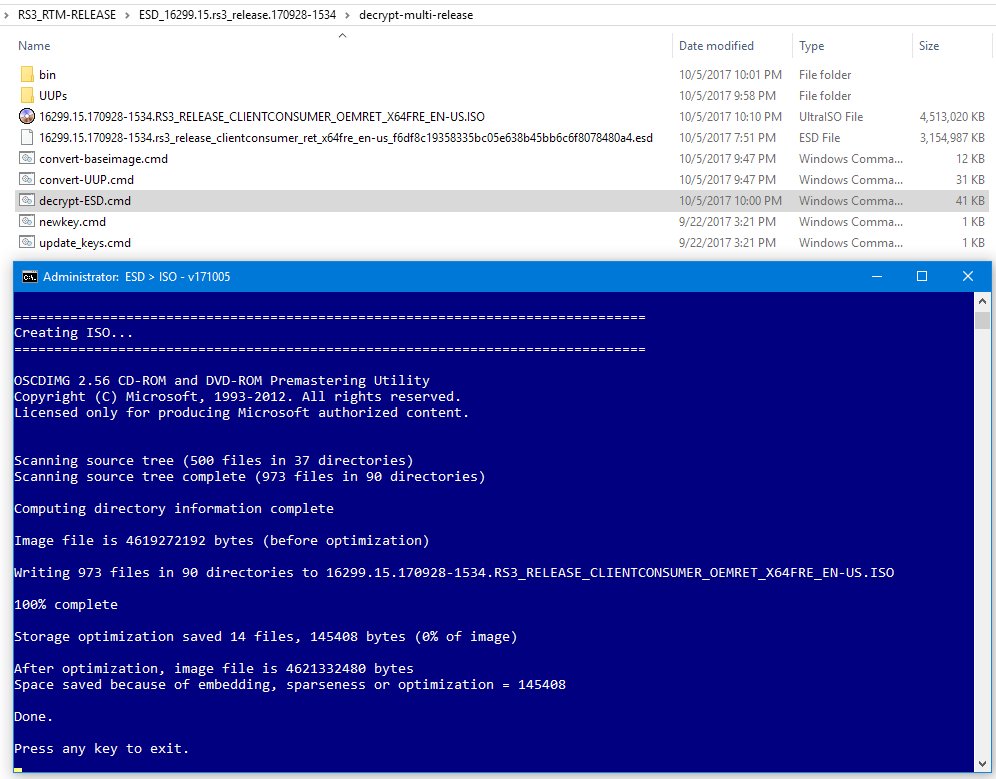Close the ESD > ISO console window
Viewport: 996px width, 779px height.
(x=967, y=276)
